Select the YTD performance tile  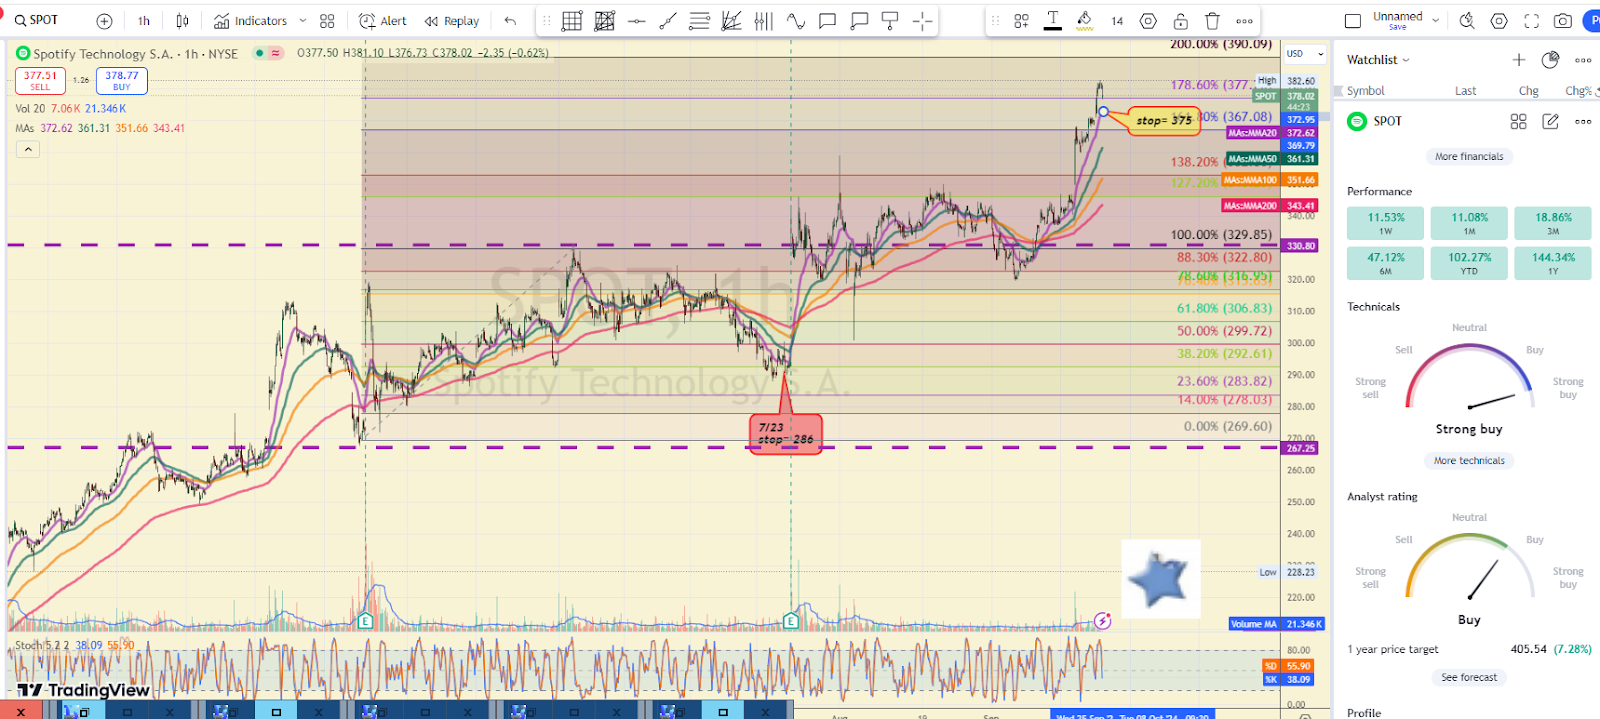click(x=1469, y=263)
